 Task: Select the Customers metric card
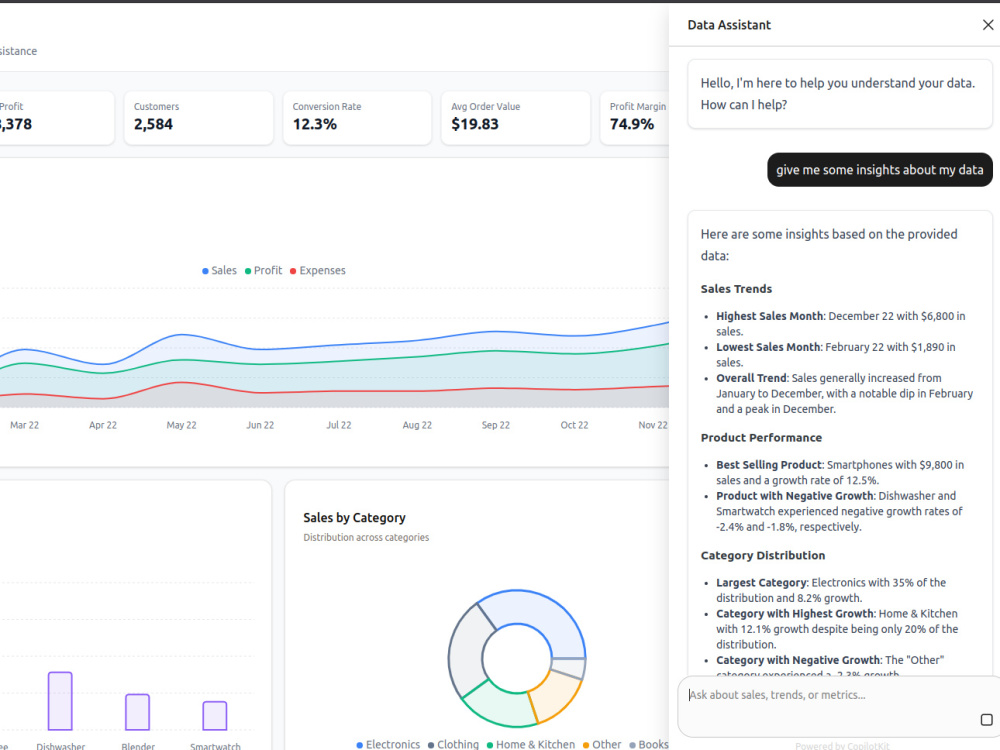click(x=198, y=118)
